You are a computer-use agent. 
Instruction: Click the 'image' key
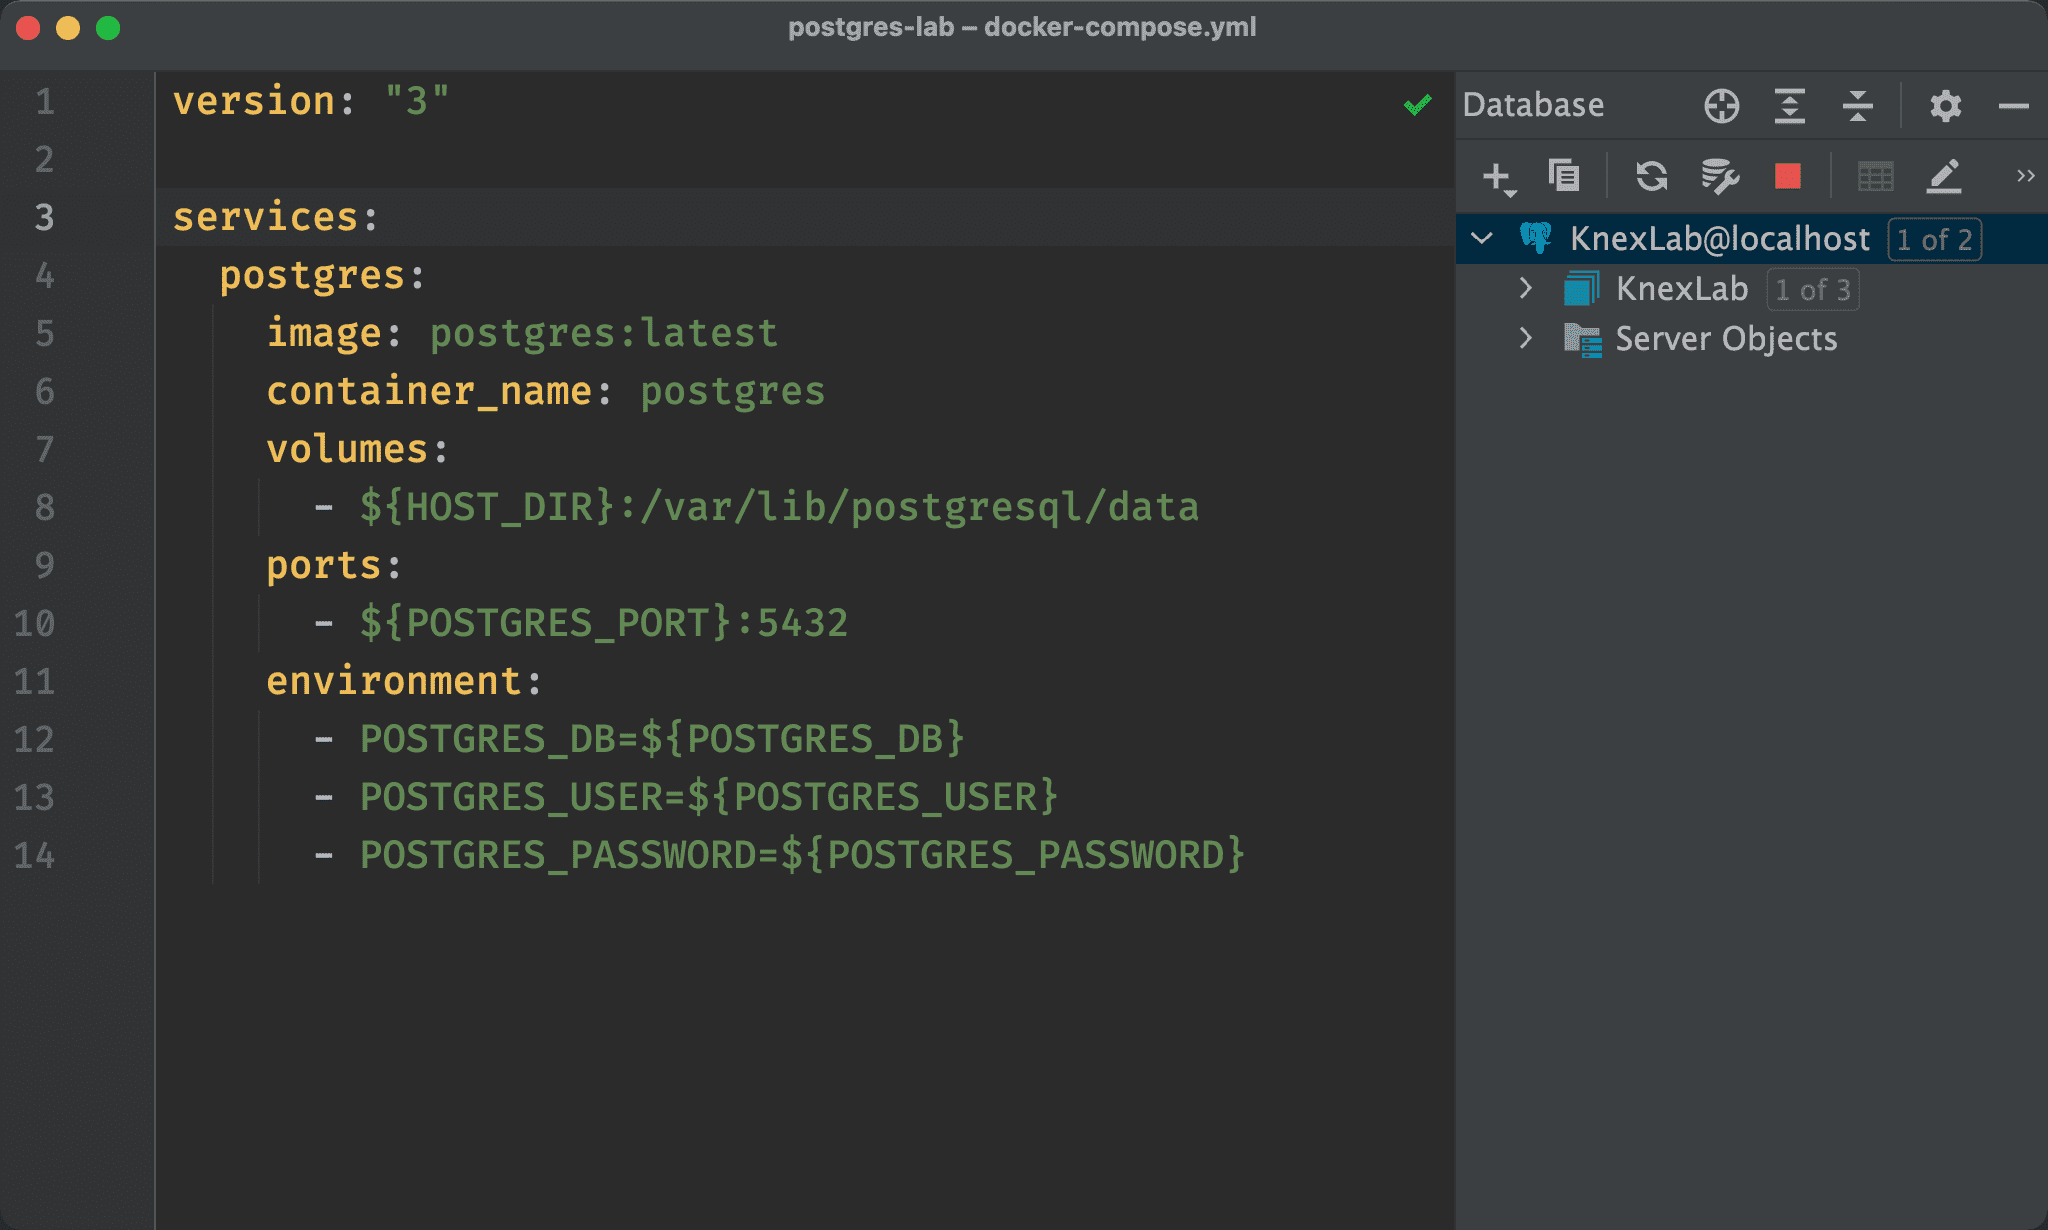pos(324,333)
